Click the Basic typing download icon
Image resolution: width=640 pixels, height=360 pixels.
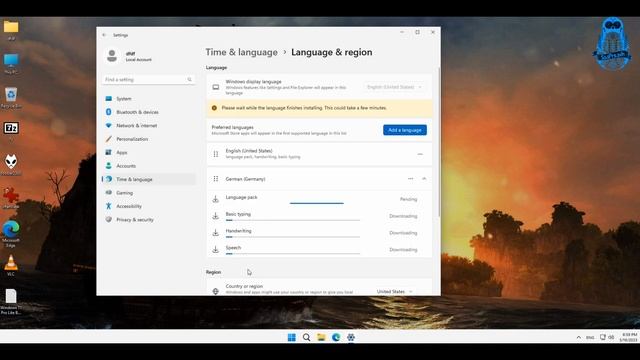coord(216,216)
